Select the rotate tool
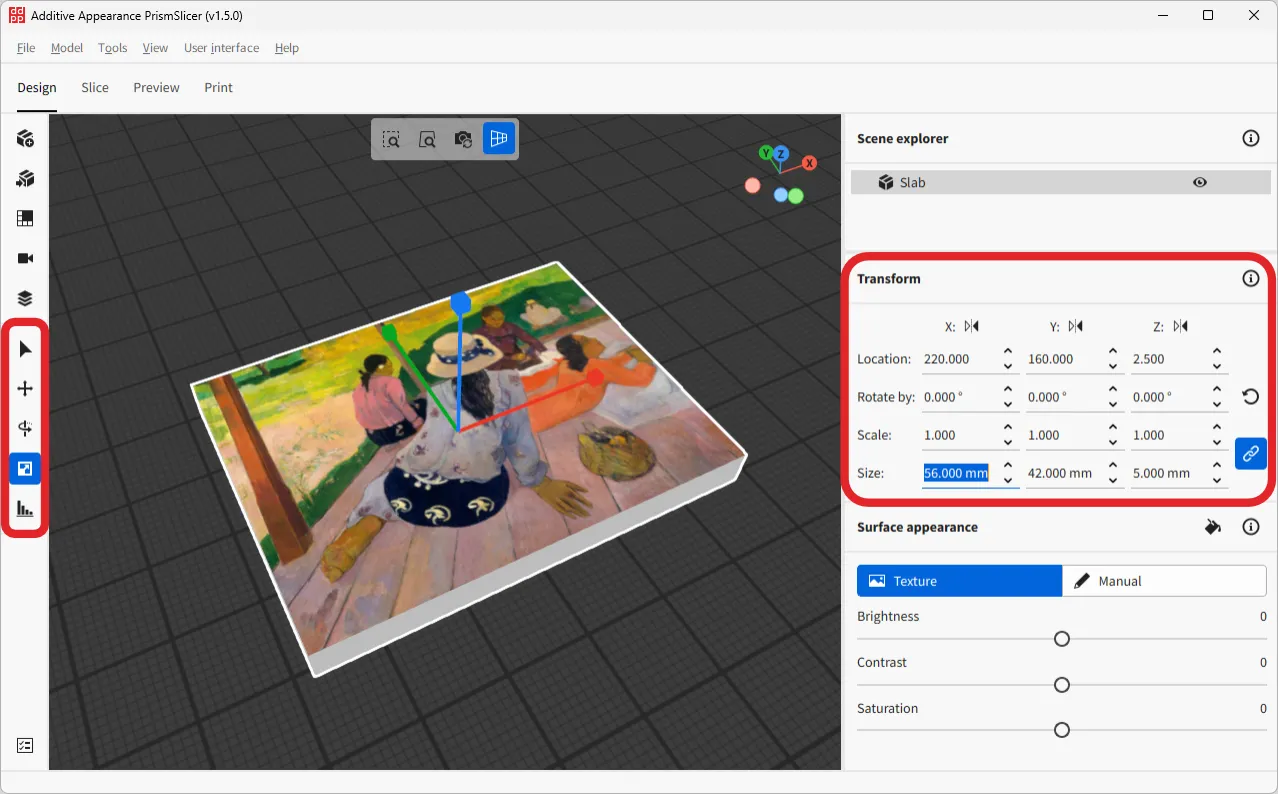 click(24, 428)
